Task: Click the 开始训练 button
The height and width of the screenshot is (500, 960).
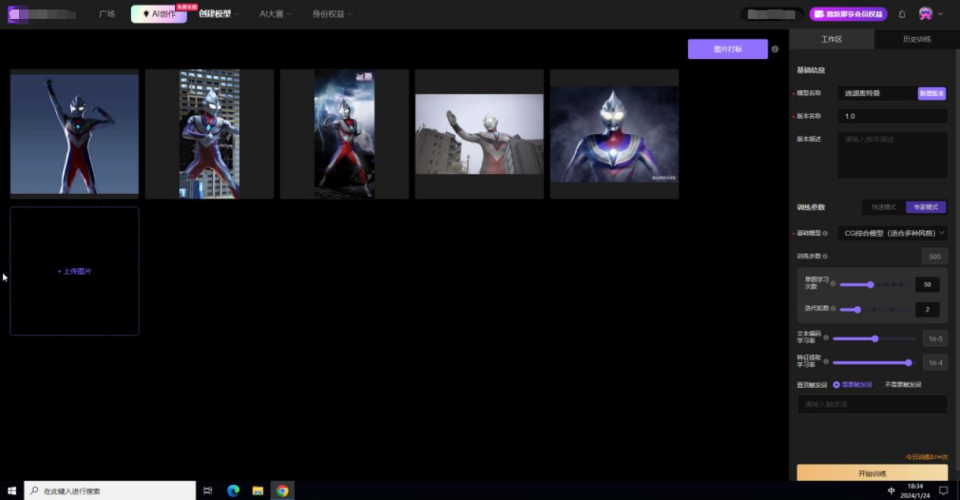Action: [871, 474]
